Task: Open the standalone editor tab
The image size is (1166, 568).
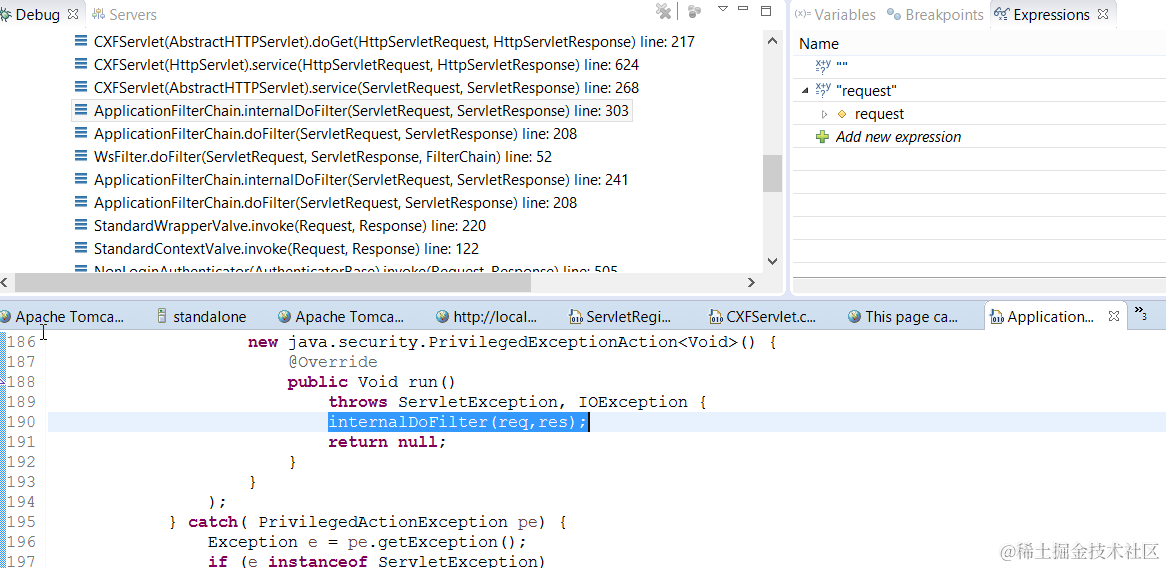Action: coord(201,317)
